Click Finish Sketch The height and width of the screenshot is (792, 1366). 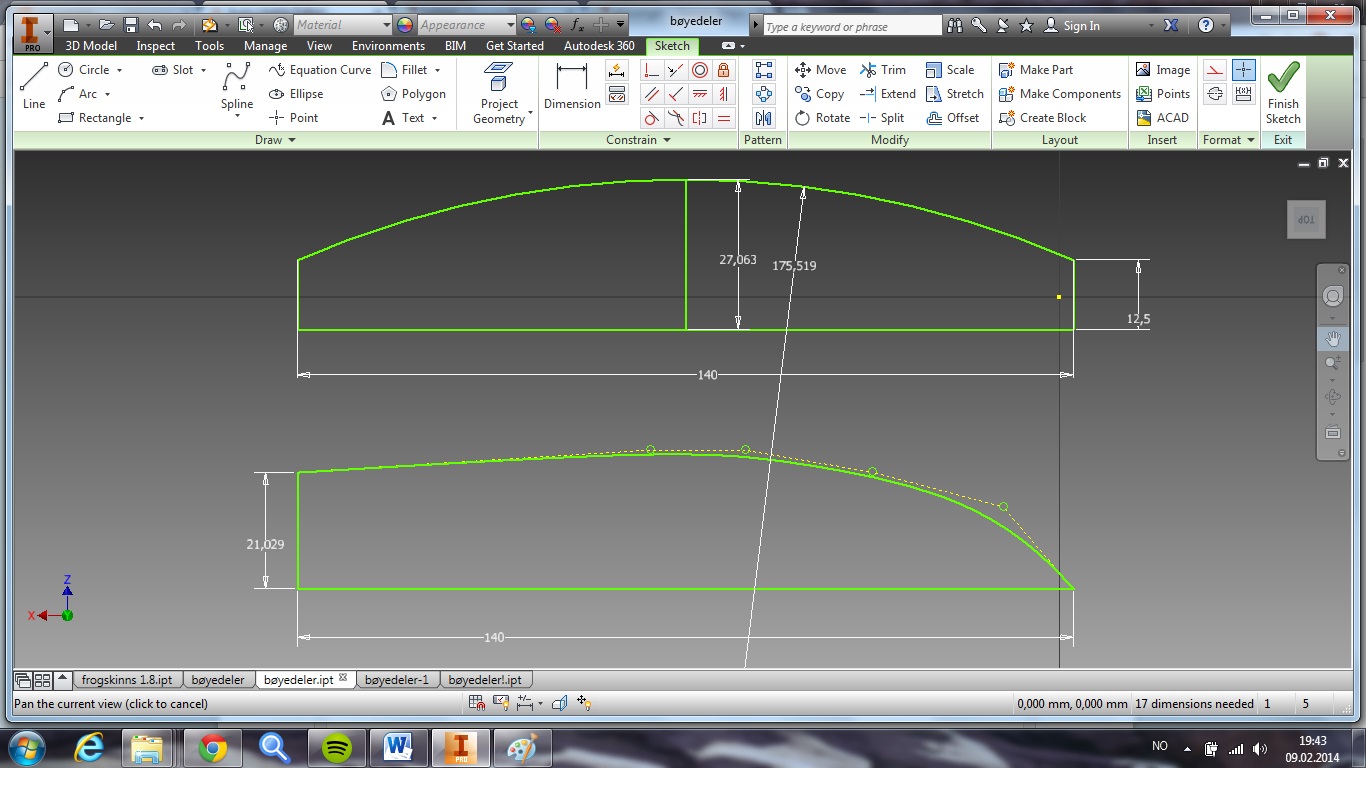tap(1283, 93)
